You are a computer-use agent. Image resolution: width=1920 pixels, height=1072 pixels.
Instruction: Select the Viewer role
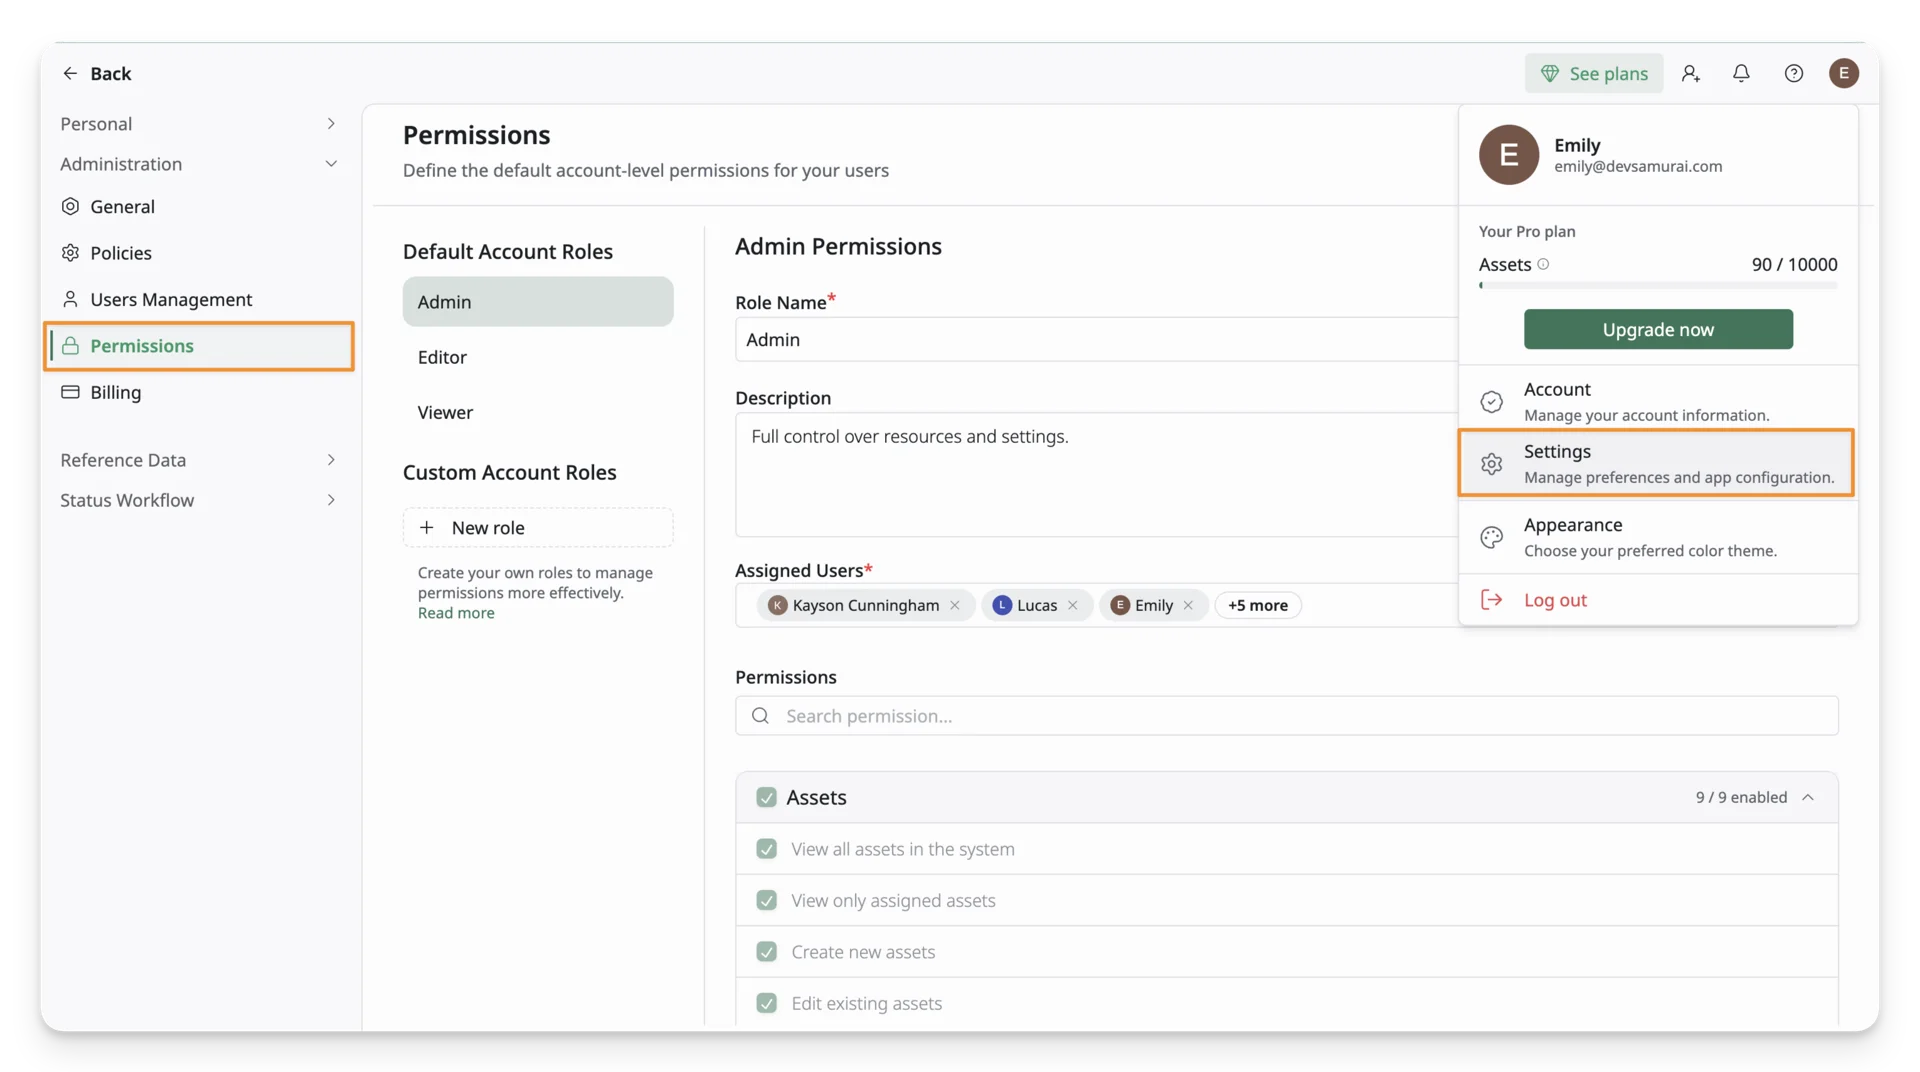538,412
